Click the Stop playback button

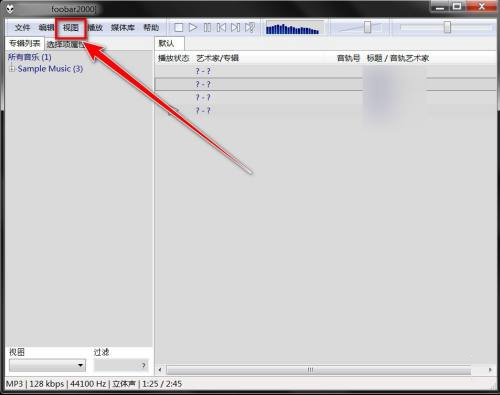pos(179,28)
